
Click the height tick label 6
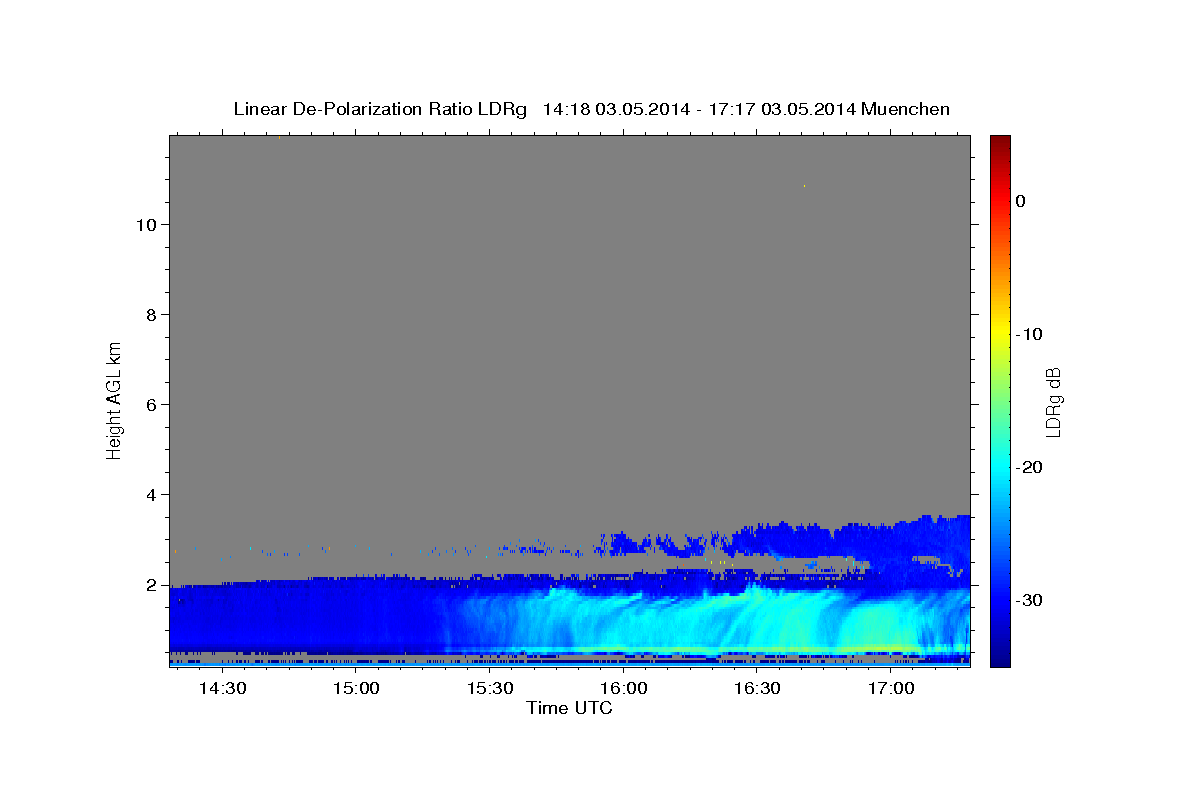tap(152, 405)
